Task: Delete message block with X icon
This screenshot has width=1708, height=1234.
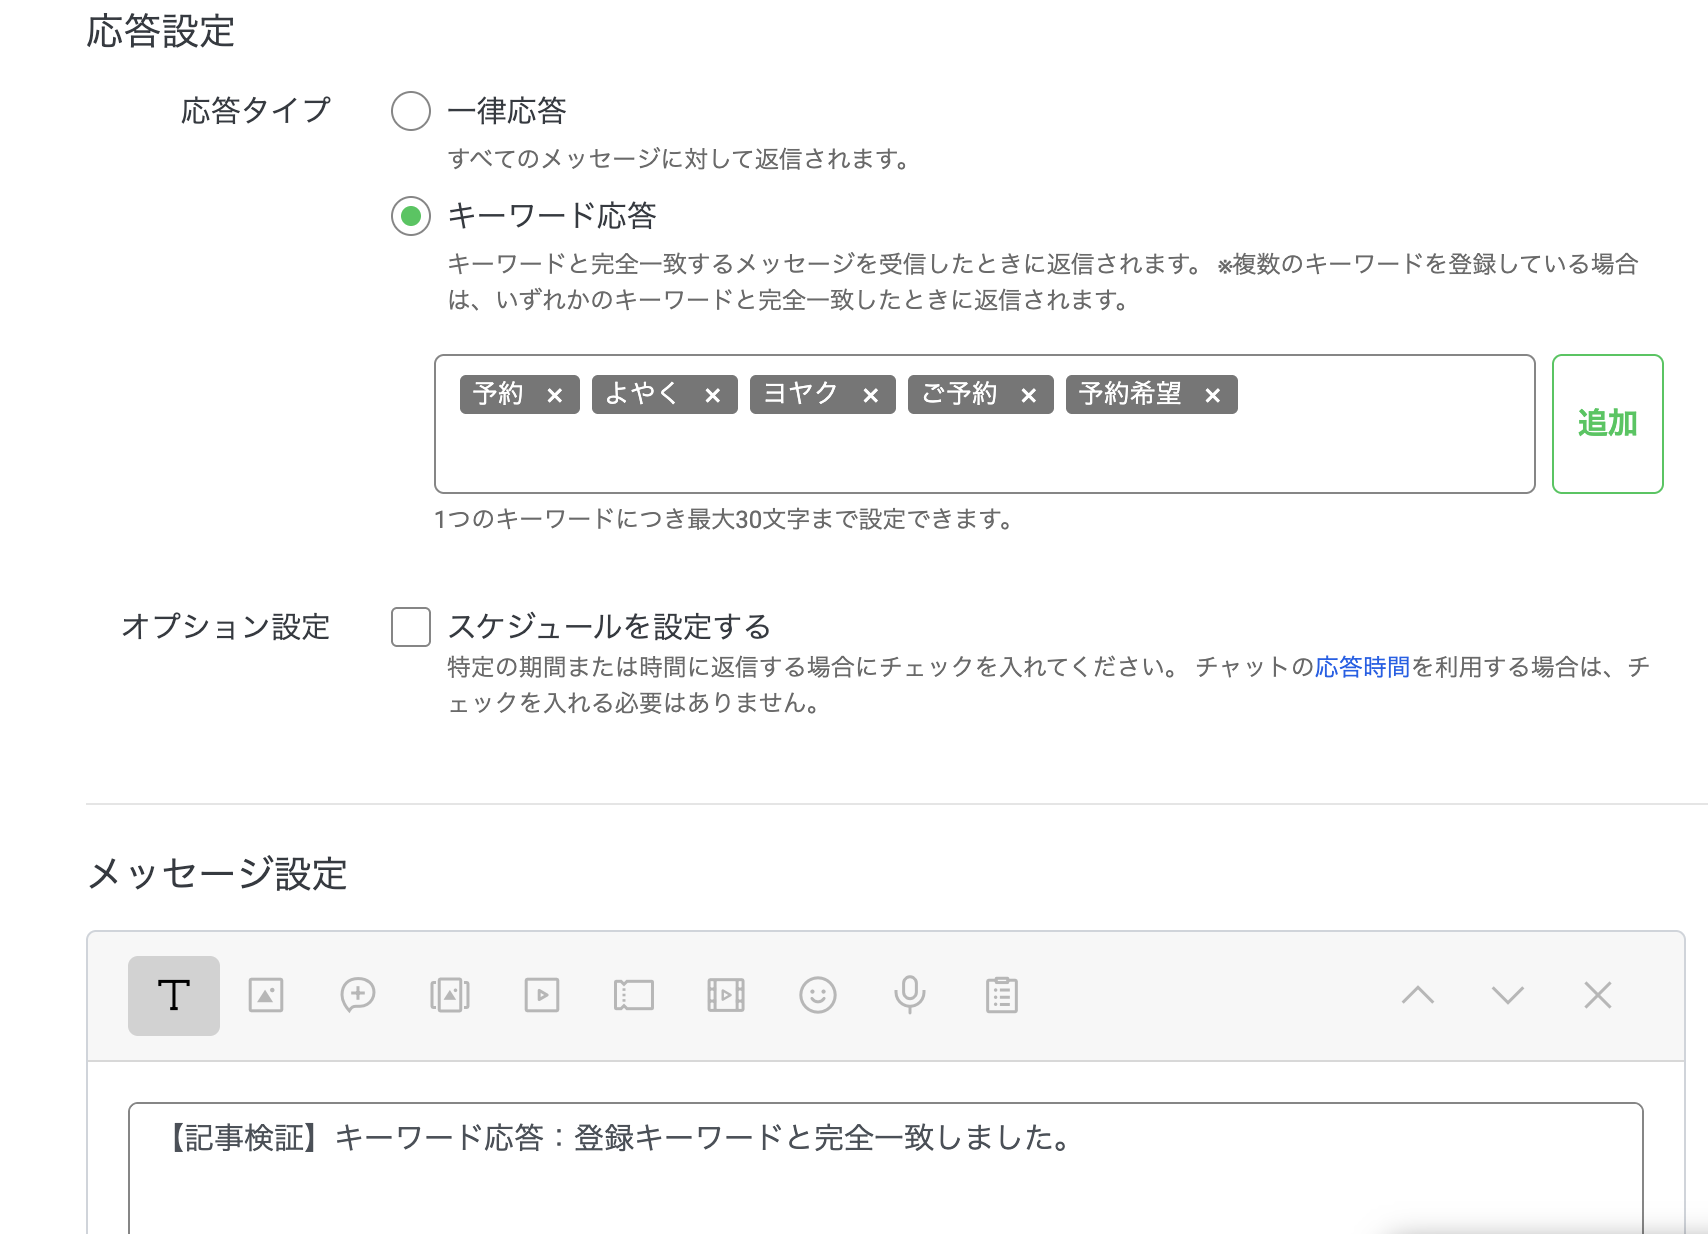Action: [1598, 994]
